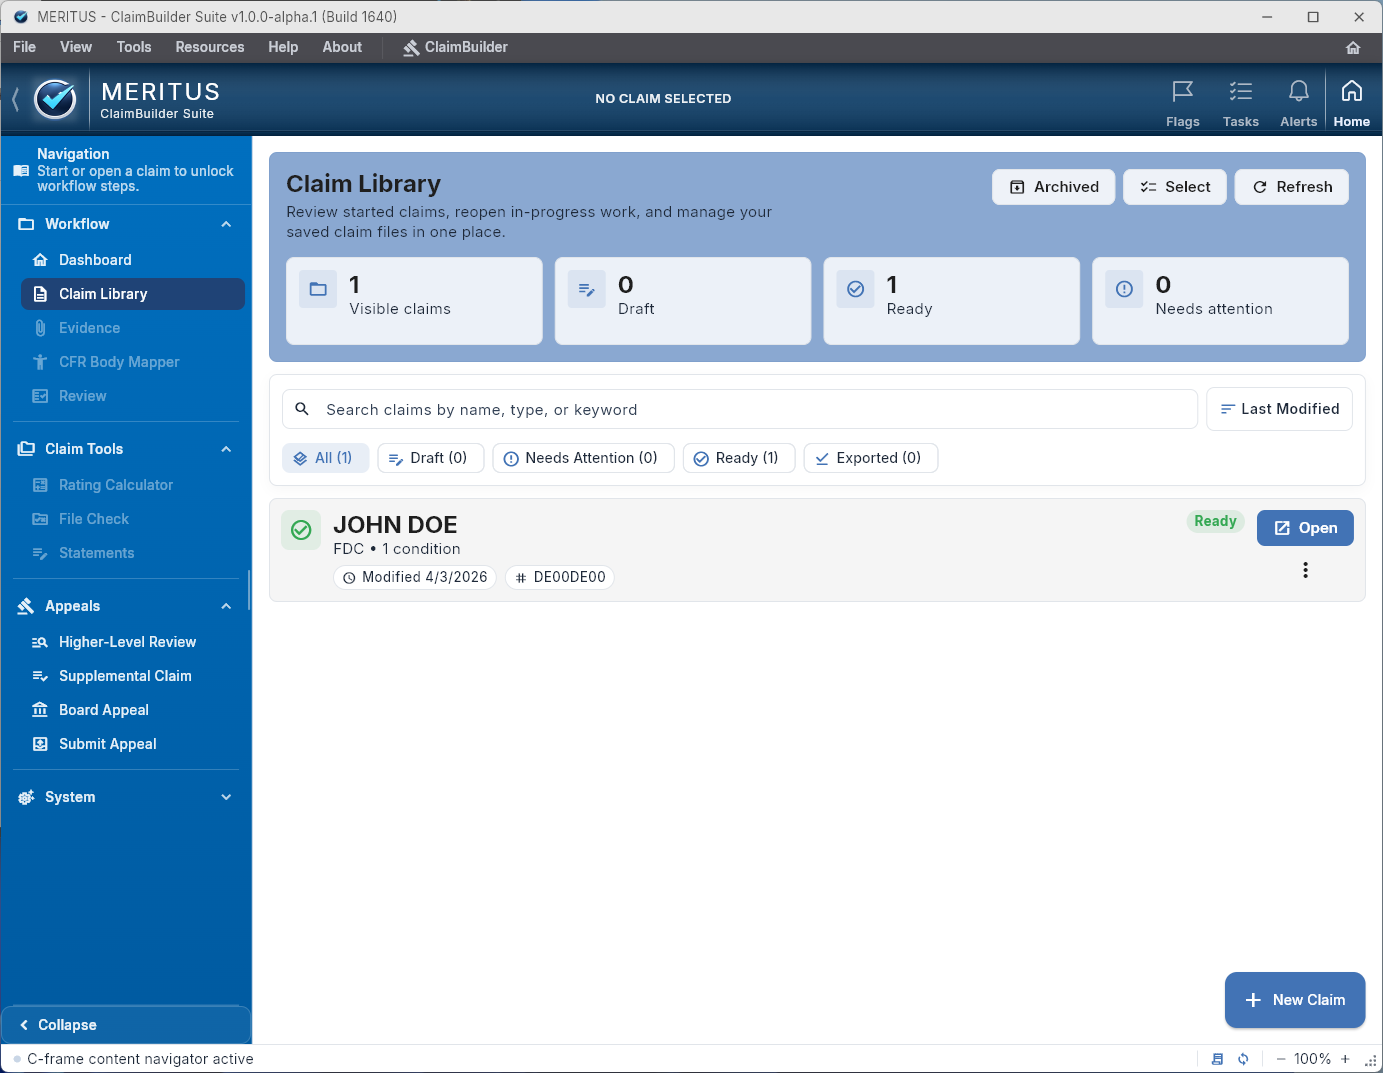Start a New Claim

click(1295, 1000)
